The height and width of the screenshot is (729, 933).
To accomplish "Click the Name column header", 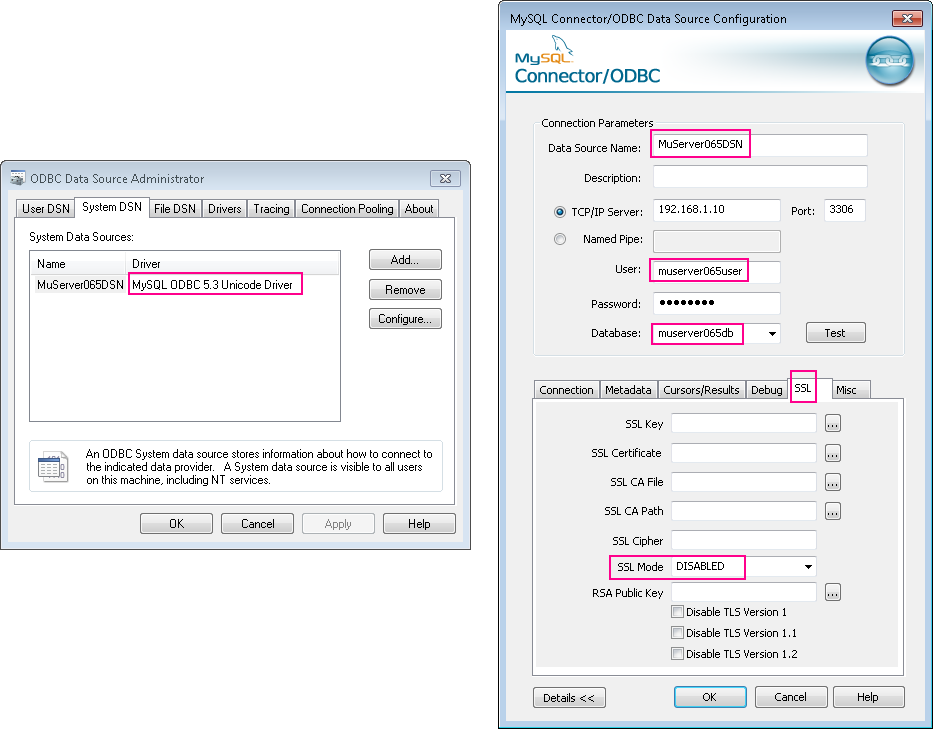I will 78,264.
